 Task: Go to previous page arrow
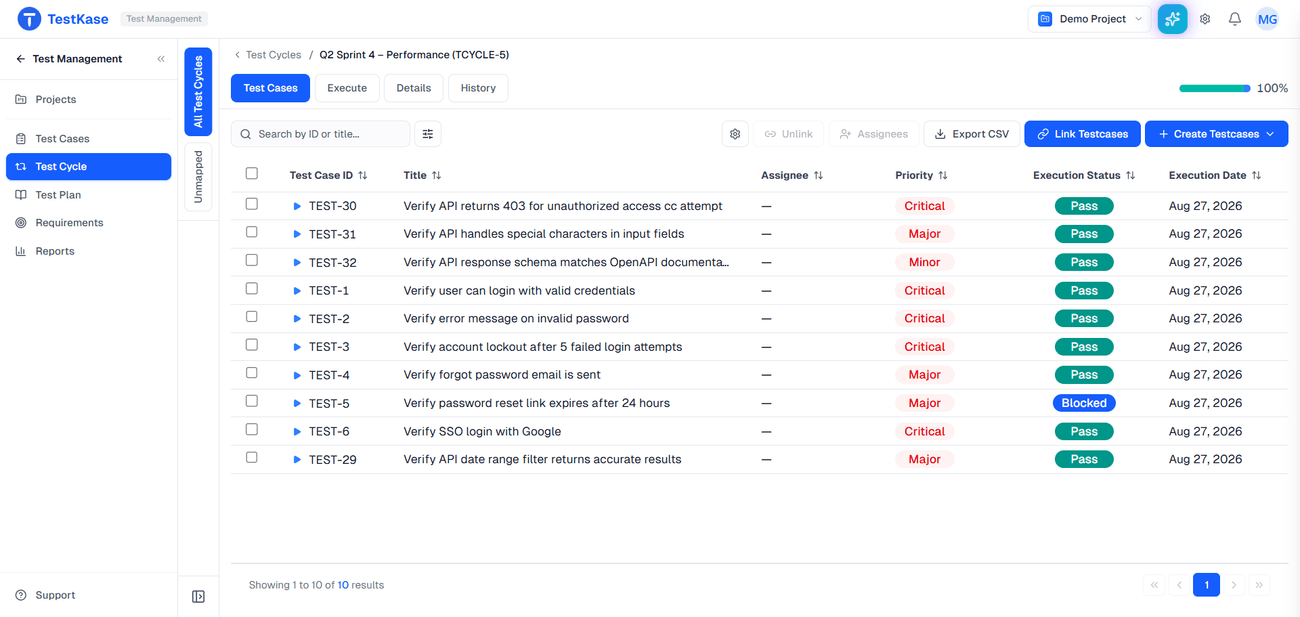[1180, 585]
